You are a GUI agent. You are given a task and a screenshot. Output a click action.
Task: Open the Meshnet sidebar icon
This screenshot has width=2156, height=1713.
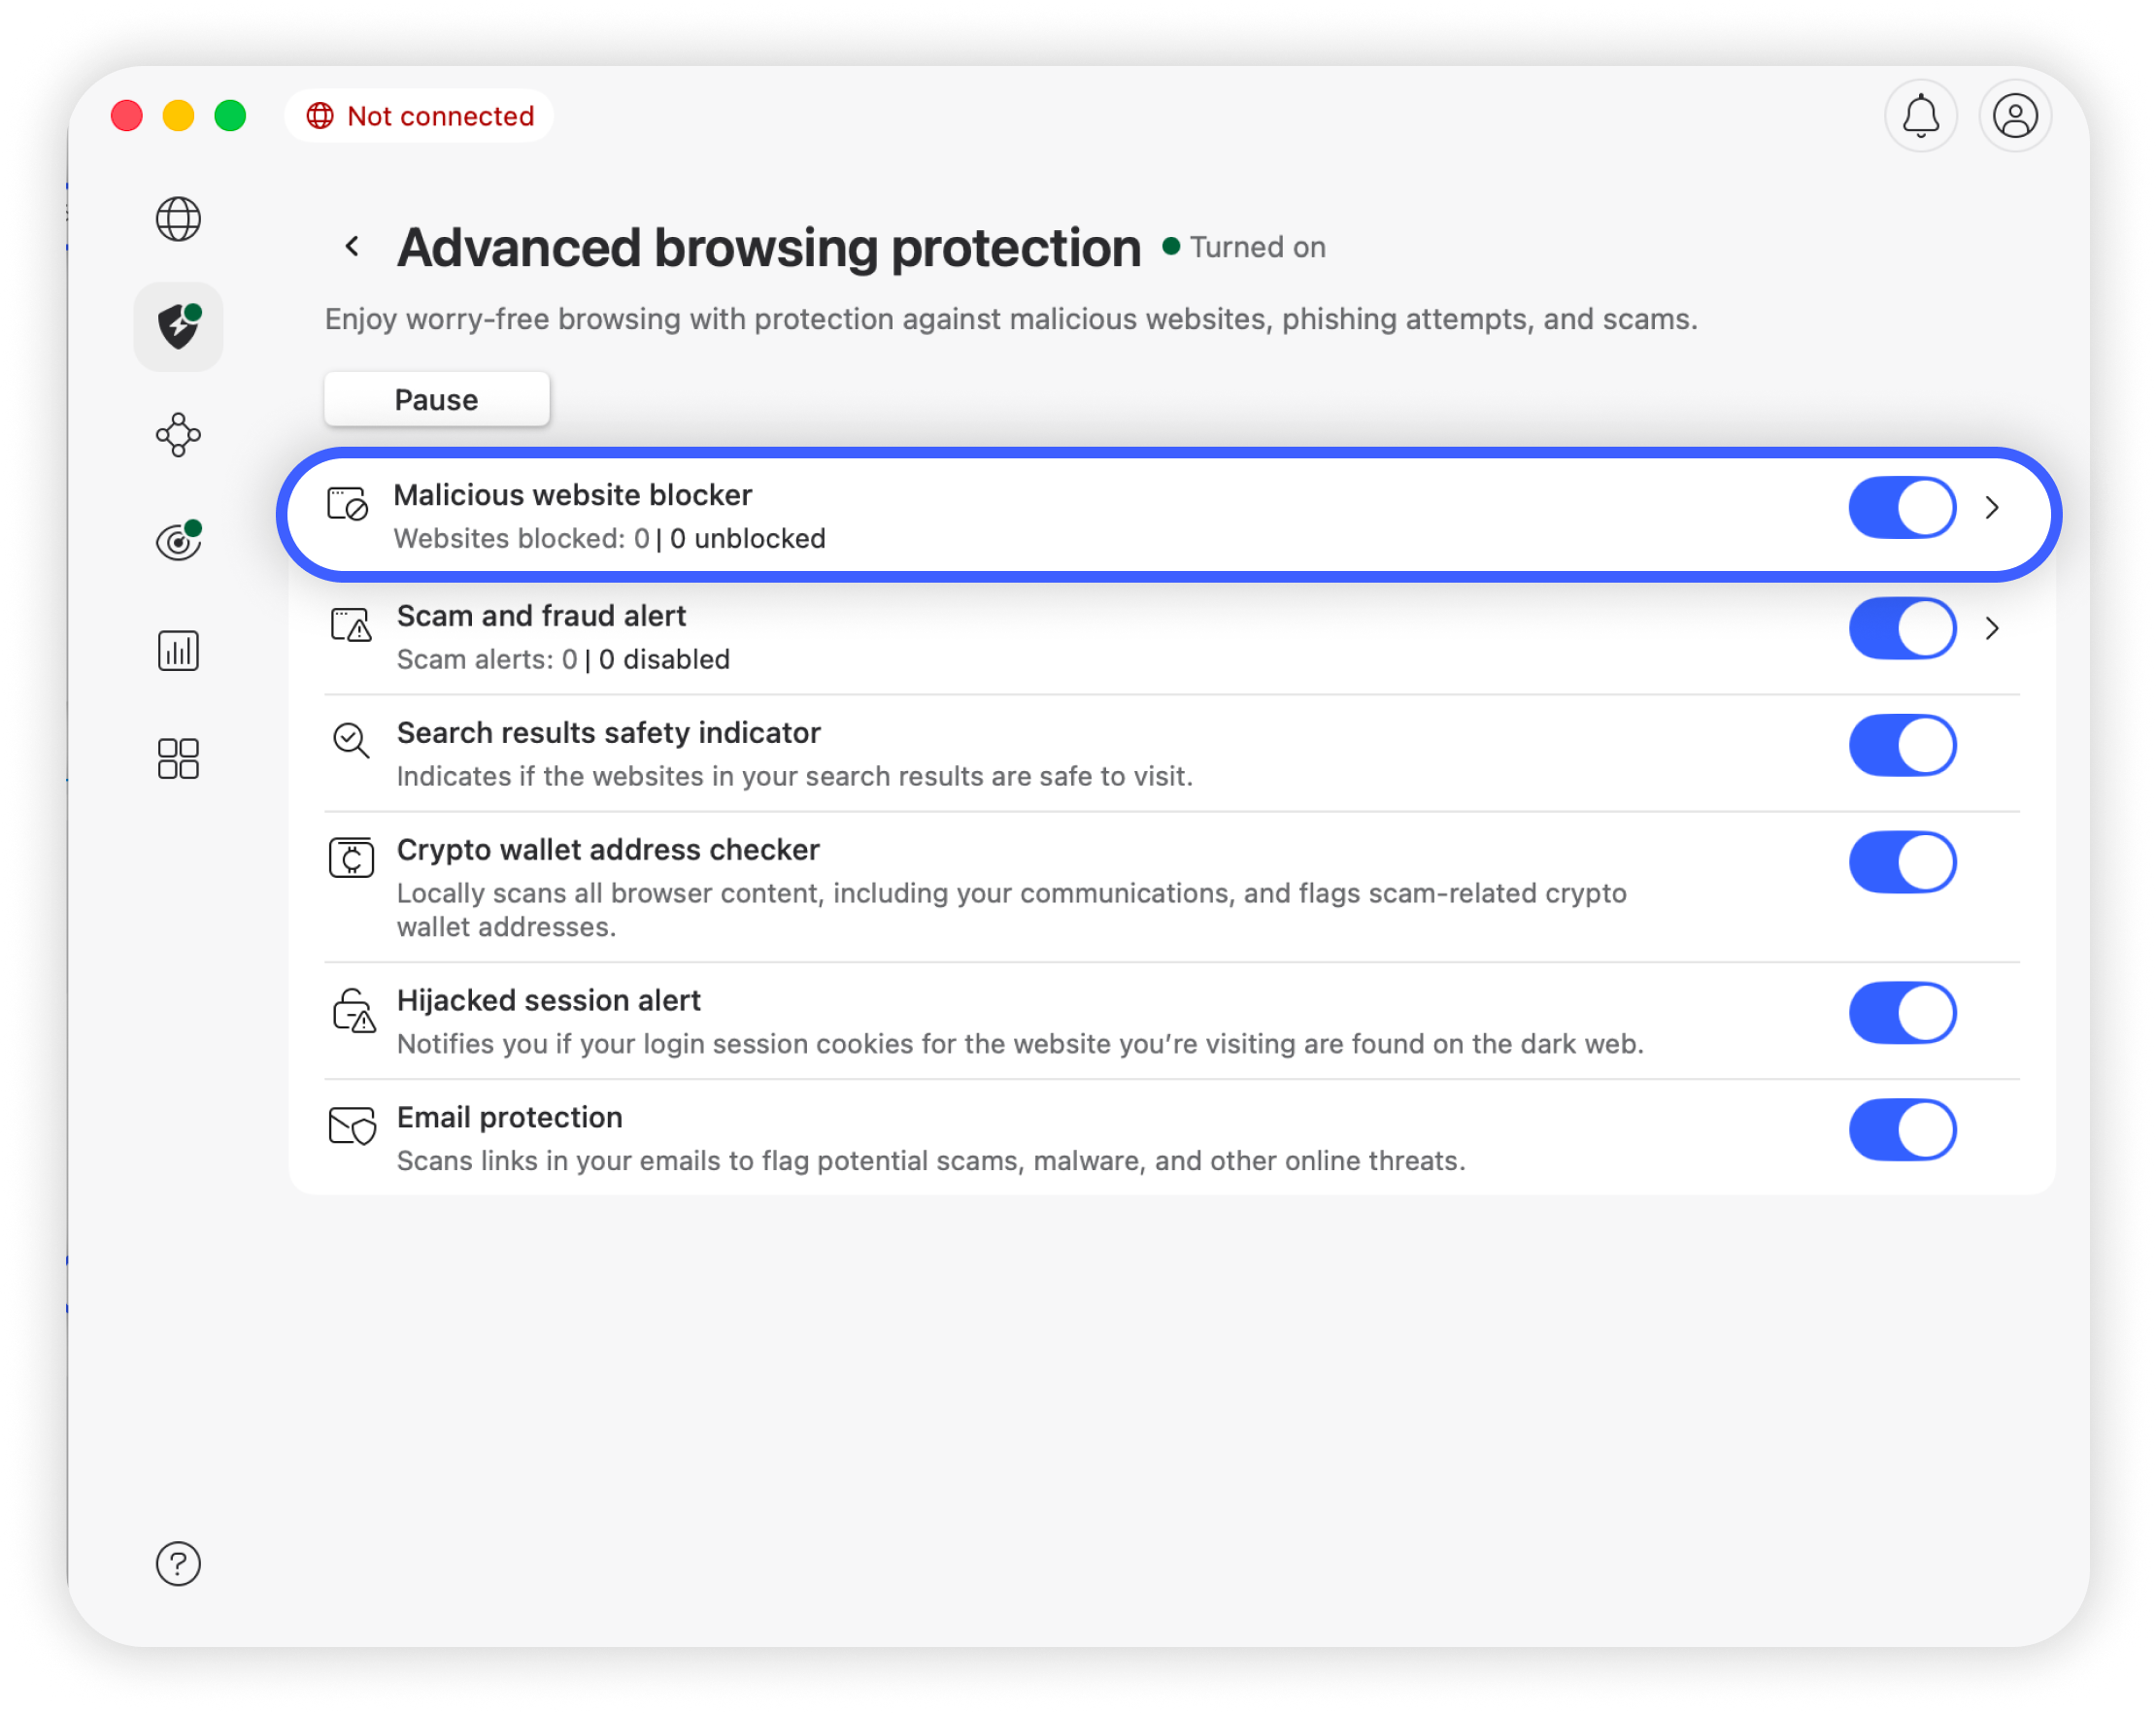(178, 435)
